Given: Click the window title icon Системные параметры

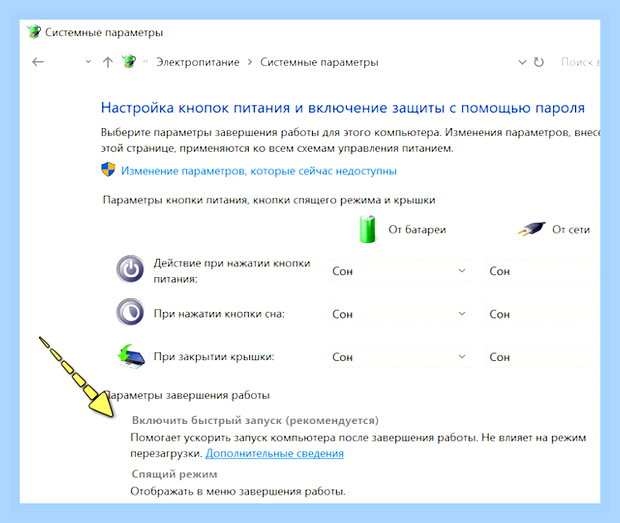Looking at the screenshot, I should 34,32.
